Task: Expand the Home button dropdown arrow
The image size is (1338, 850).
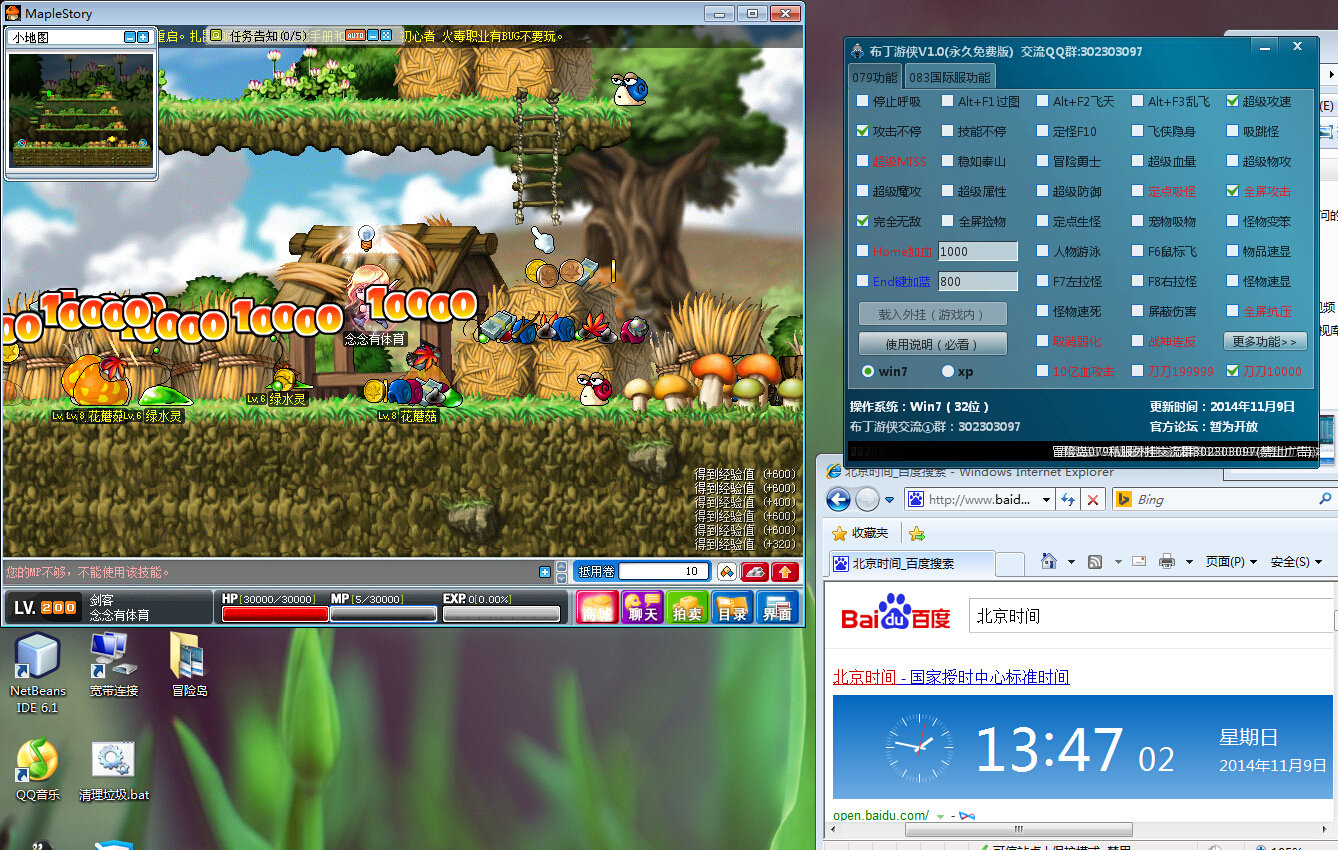Action: point(1071,562)
